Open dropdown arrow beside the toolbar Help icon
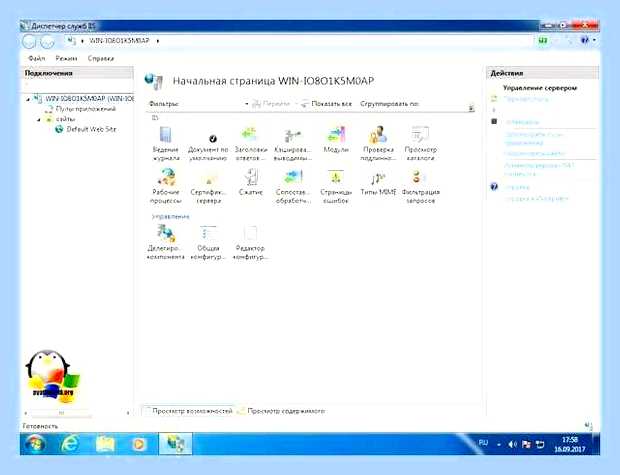The image size is (620, 475). 594,40
